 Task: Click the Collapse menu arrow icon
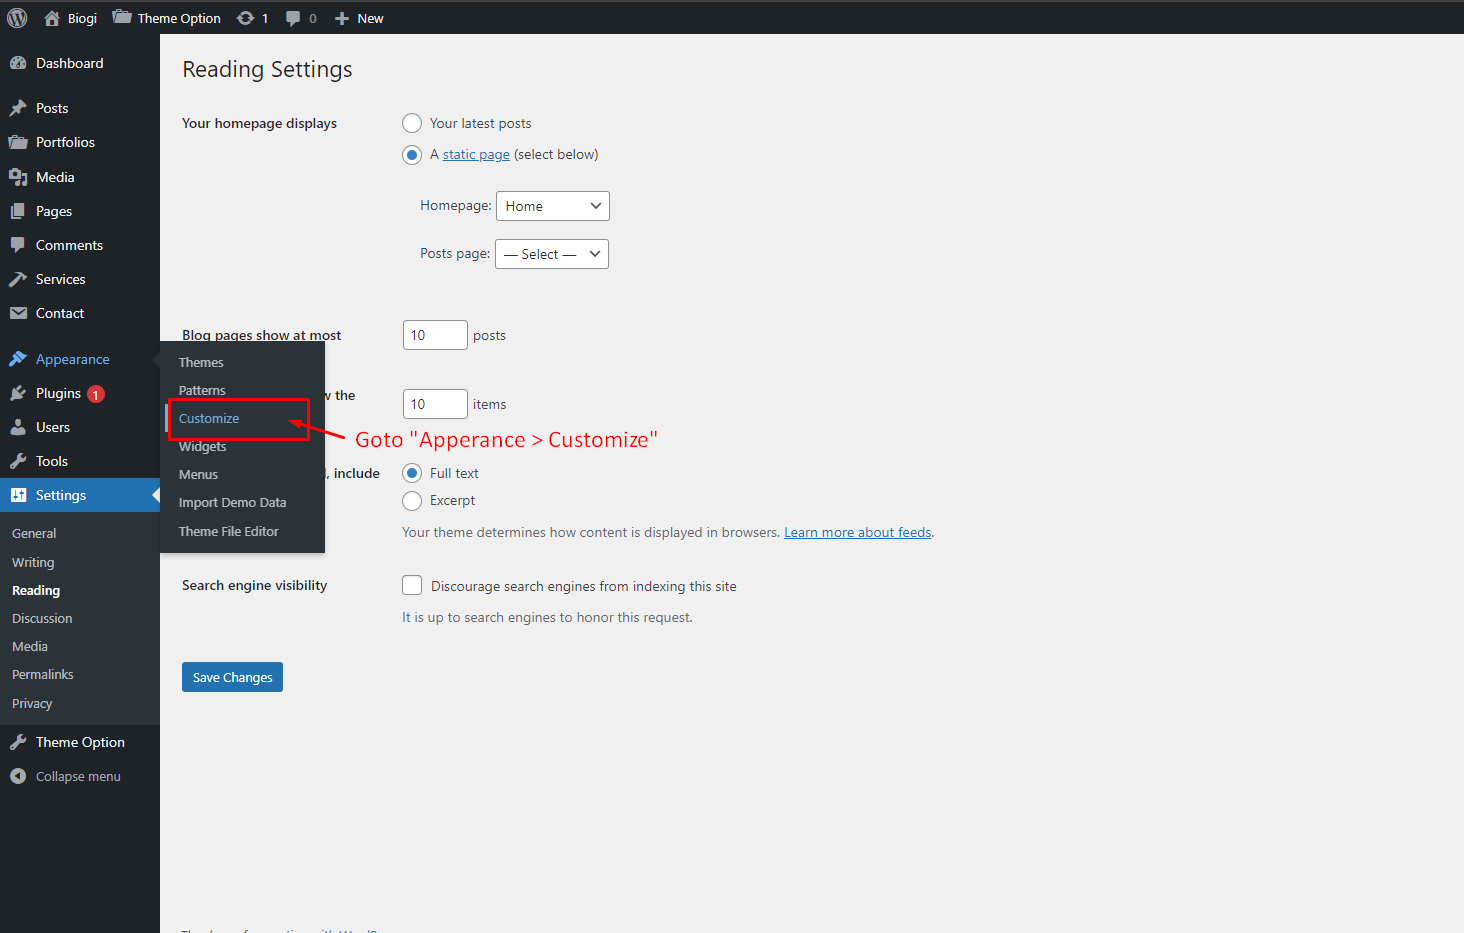pos(18,776)
